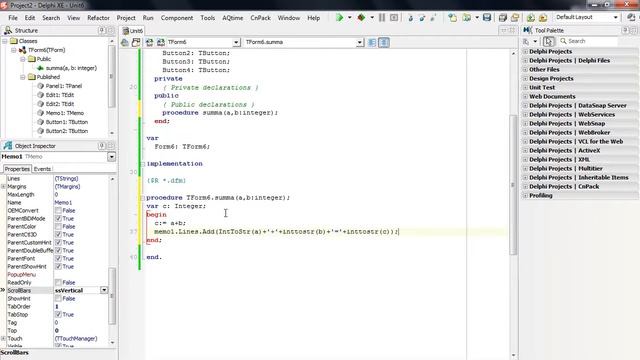Select Button1: TButton in Structure tree
Viewport: 640px width, 360px height.
click(x=67, y=122)
